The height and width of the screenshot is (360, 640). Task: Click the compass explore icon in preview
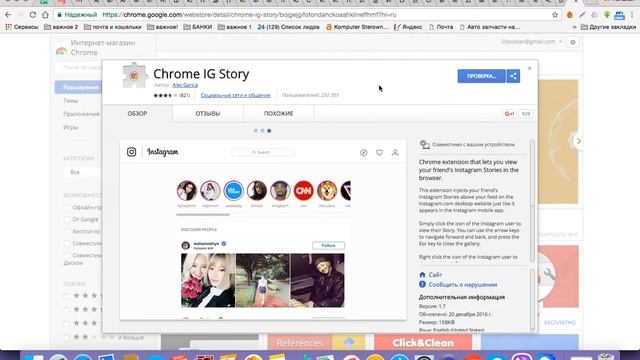point(363,153)
